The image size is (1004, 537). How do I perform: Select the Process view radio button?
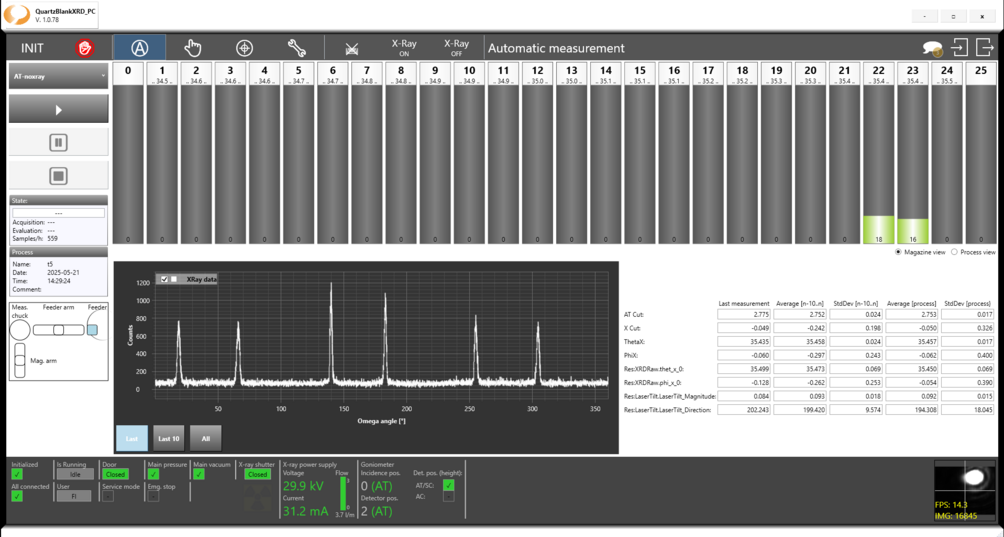(954, 252)
